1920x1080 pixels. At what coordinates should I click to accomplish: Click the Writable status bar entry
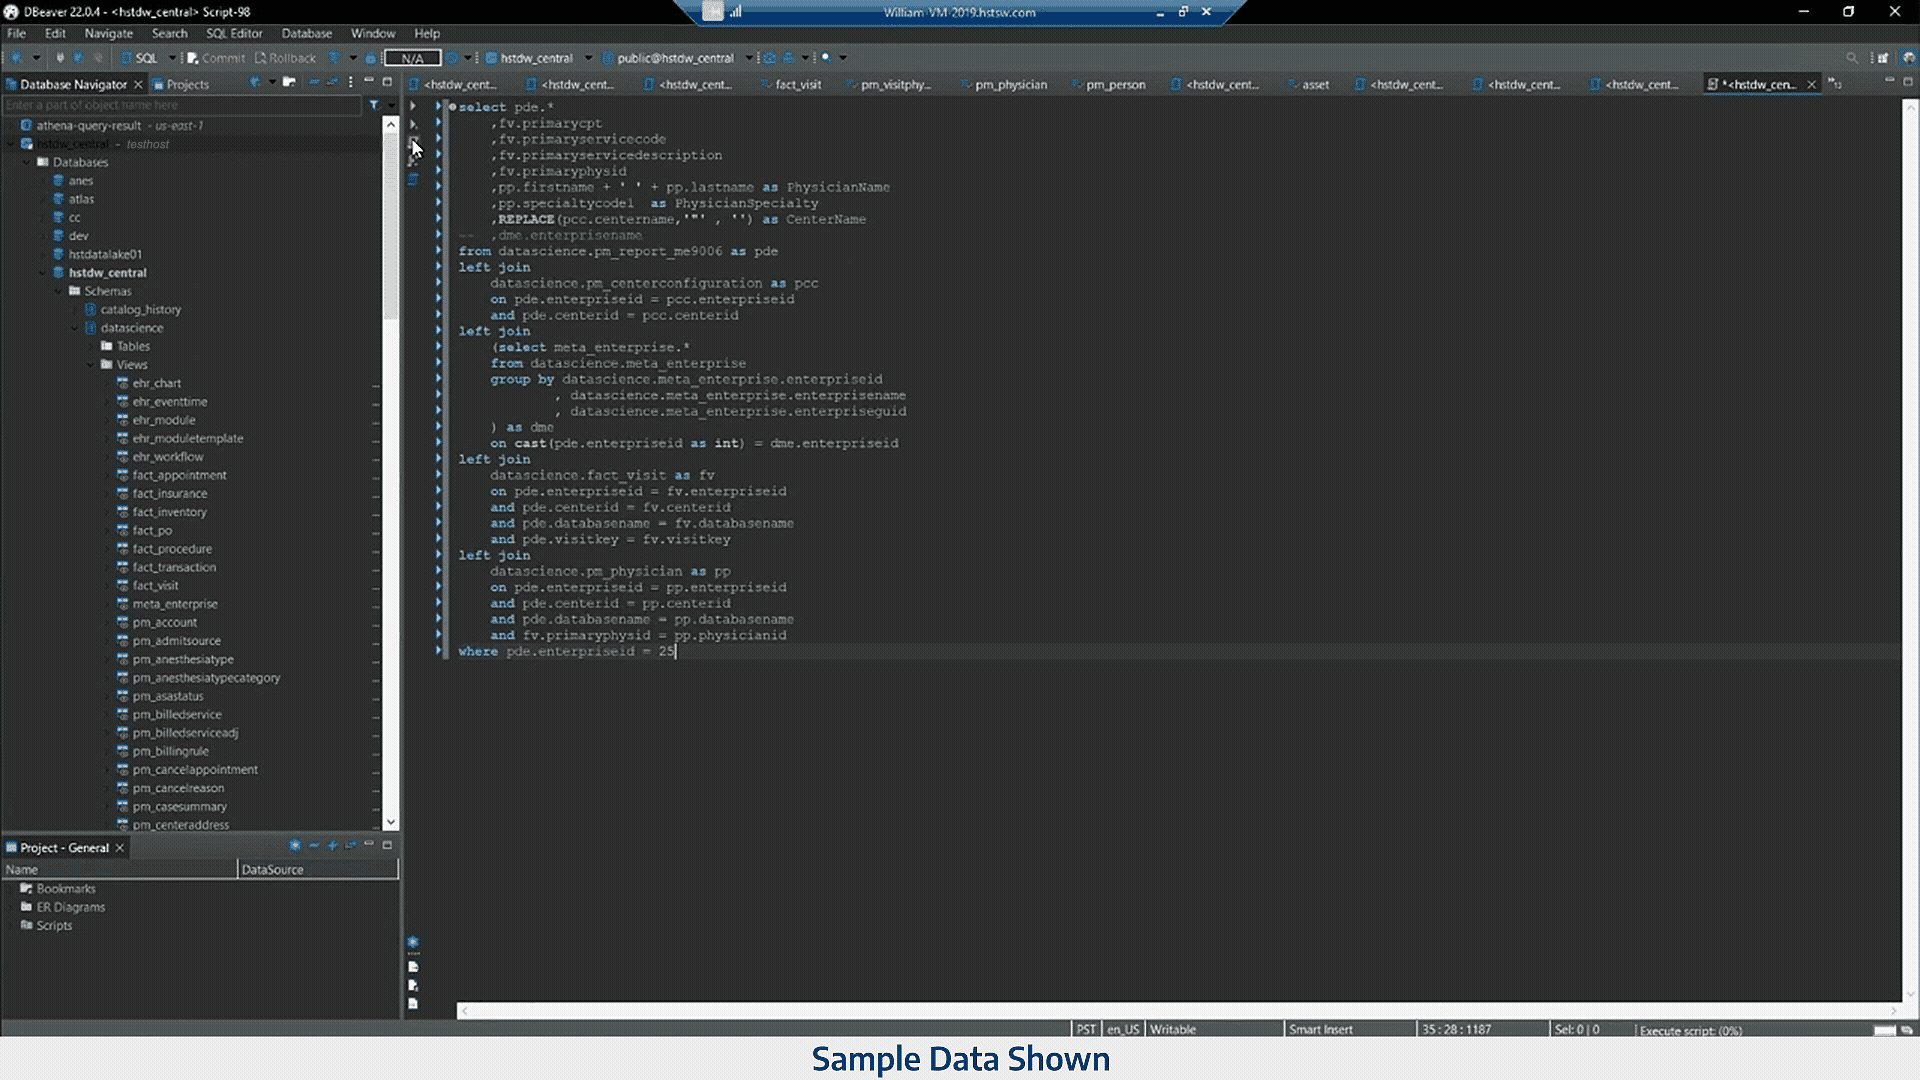click(x=1172, y=1029)
